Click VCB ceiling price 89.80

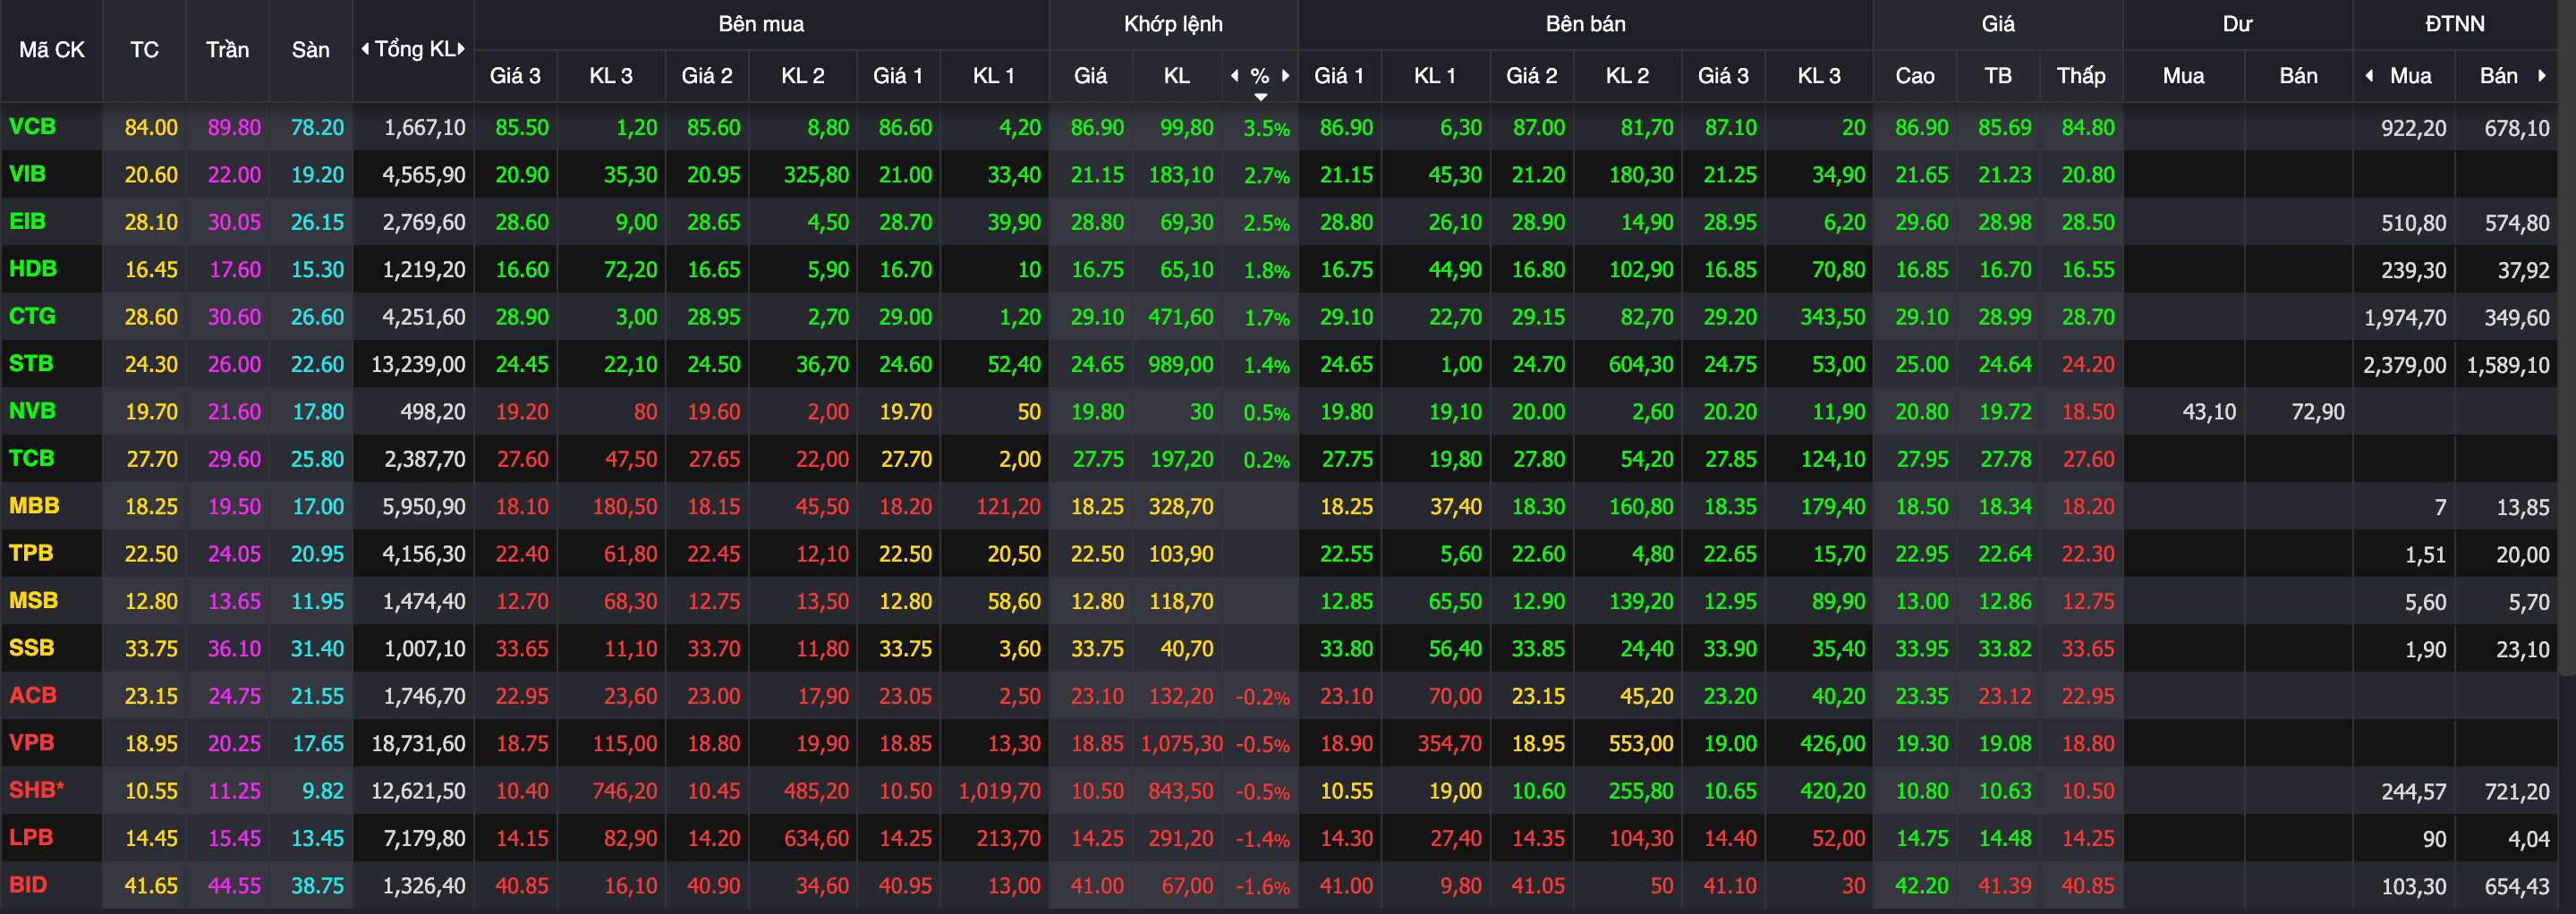(234, 128)
